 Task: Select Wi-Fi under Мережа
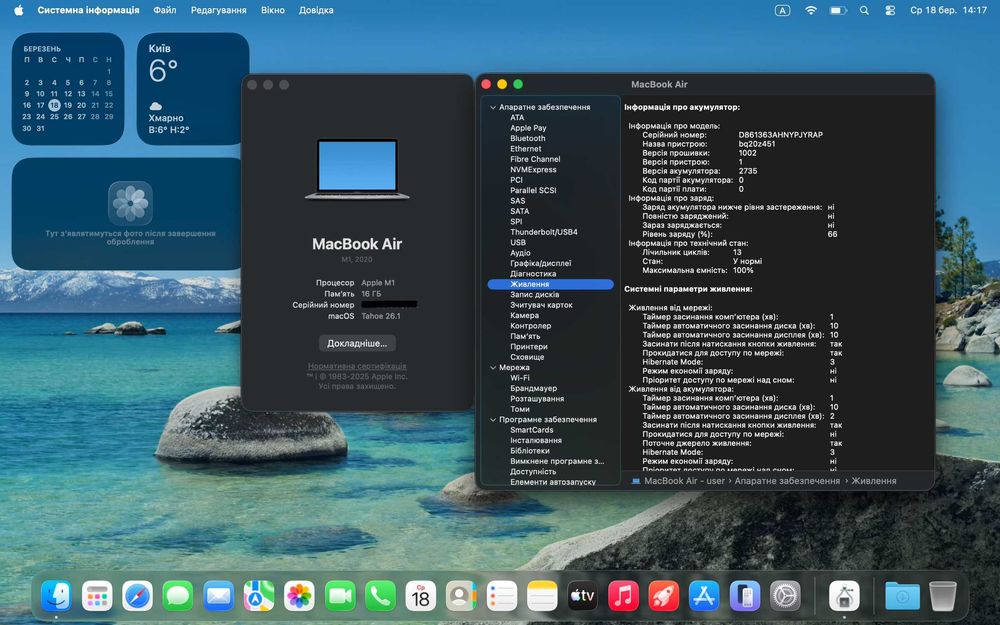[520, 378]
